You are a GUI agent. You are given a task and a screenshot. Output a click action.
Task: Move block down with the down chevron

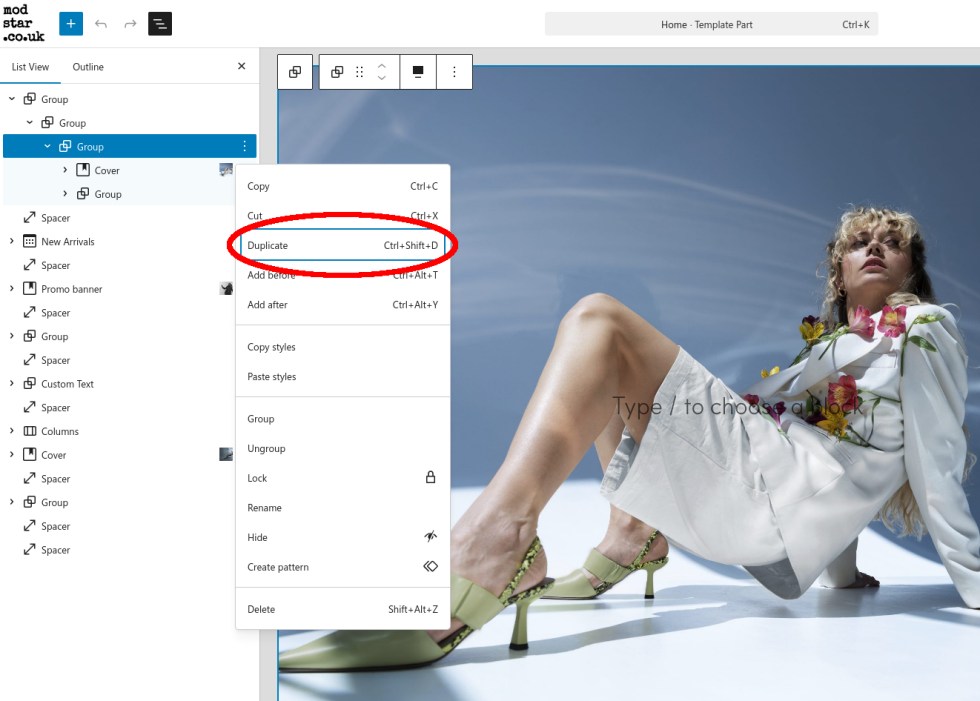[381, 78]
